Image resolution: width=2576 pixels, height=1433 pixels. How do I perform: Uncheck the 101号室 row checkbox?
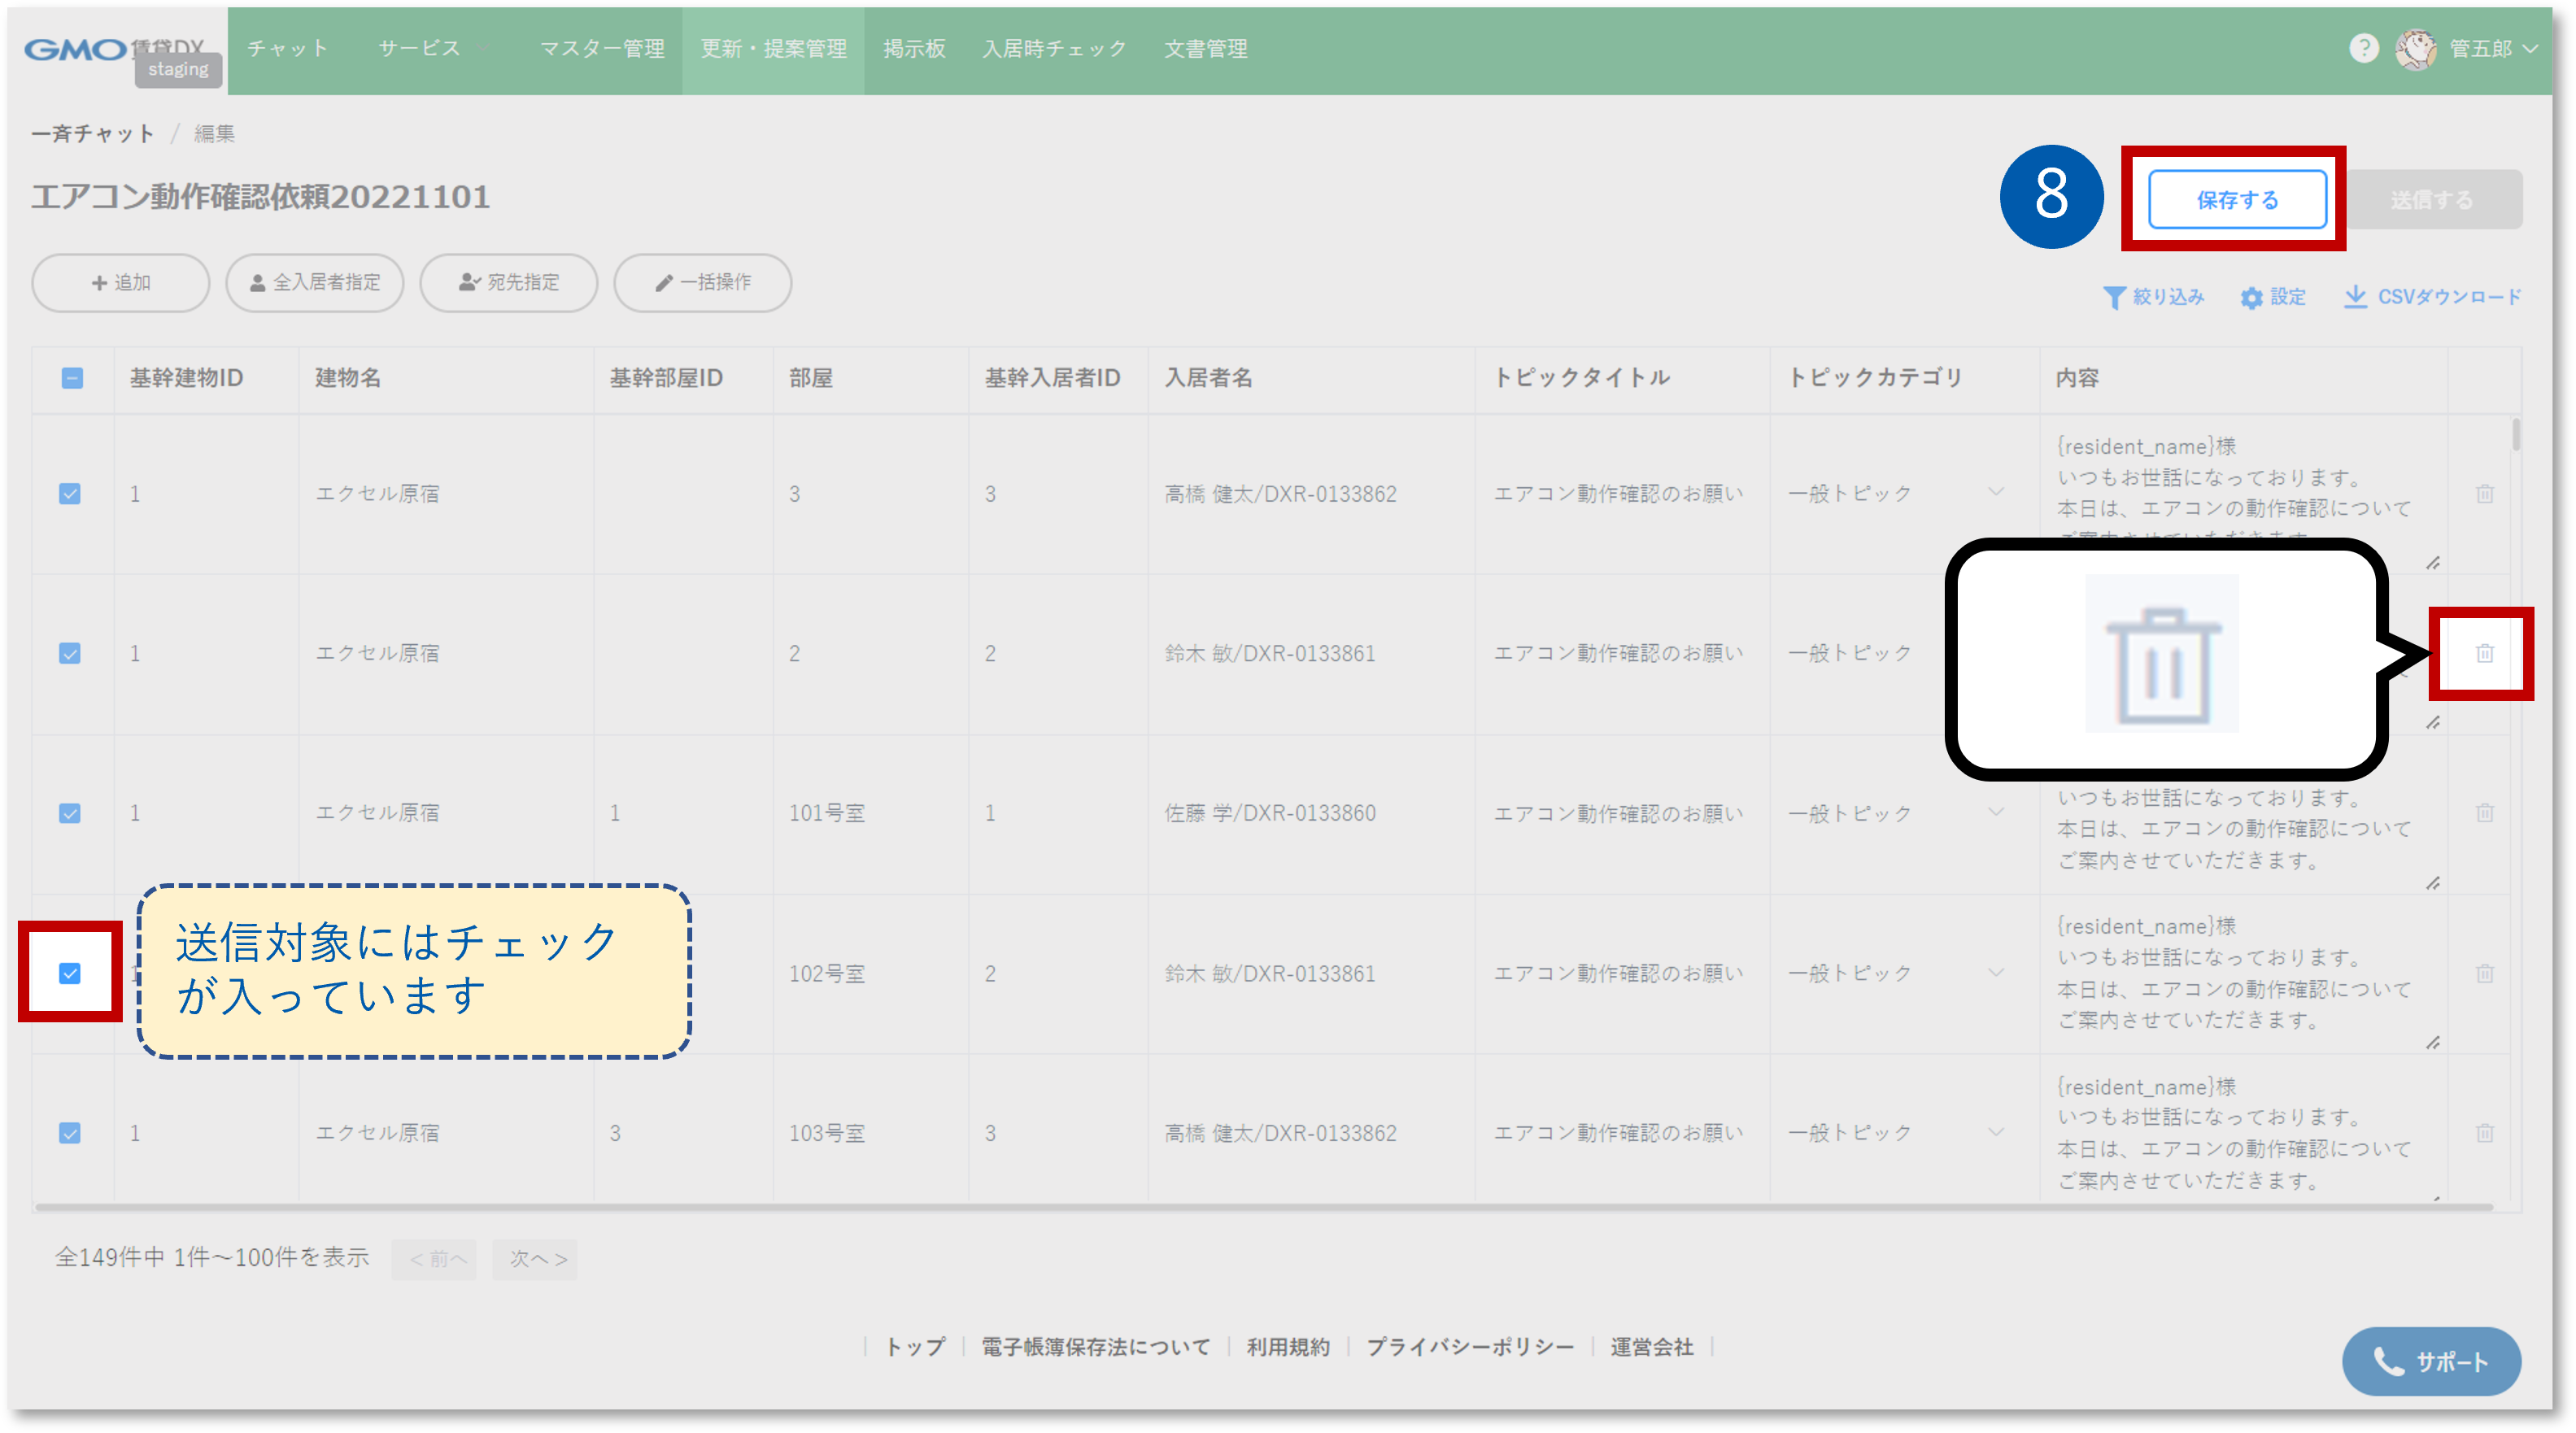[x=70, y=813]
